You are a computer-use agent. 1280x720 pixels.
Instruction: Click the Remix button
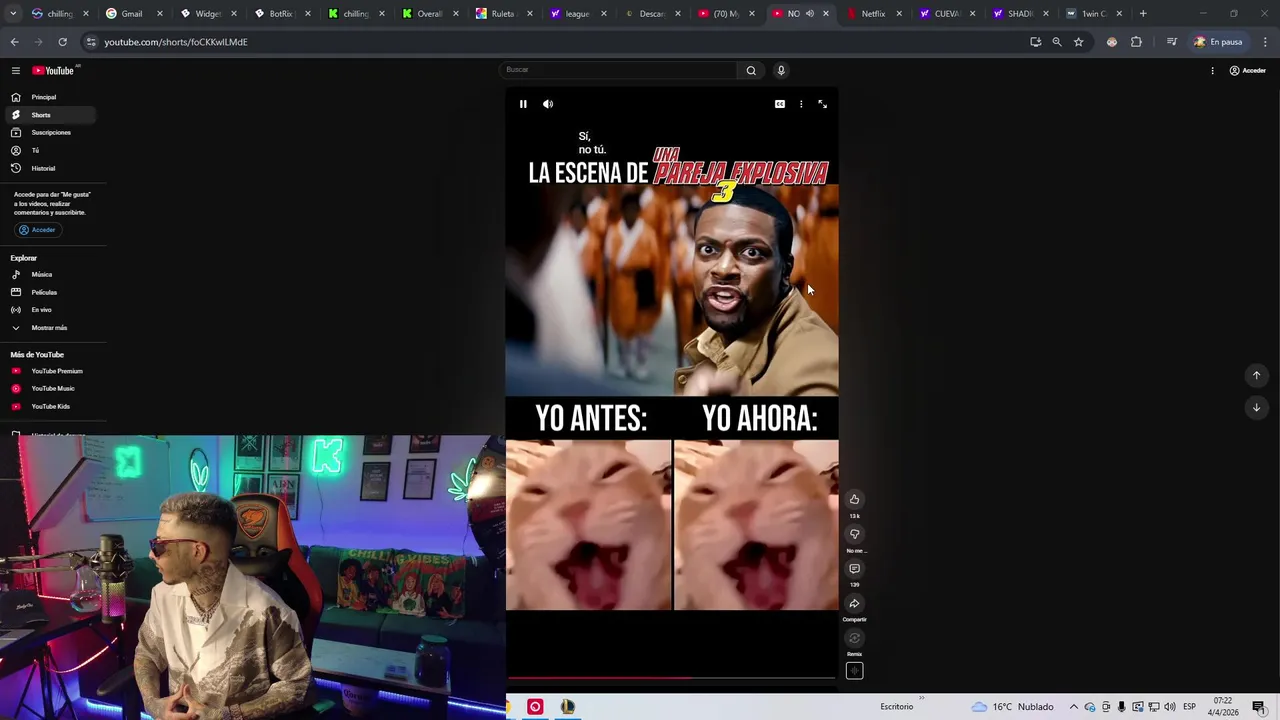click(x=854, y=638)
